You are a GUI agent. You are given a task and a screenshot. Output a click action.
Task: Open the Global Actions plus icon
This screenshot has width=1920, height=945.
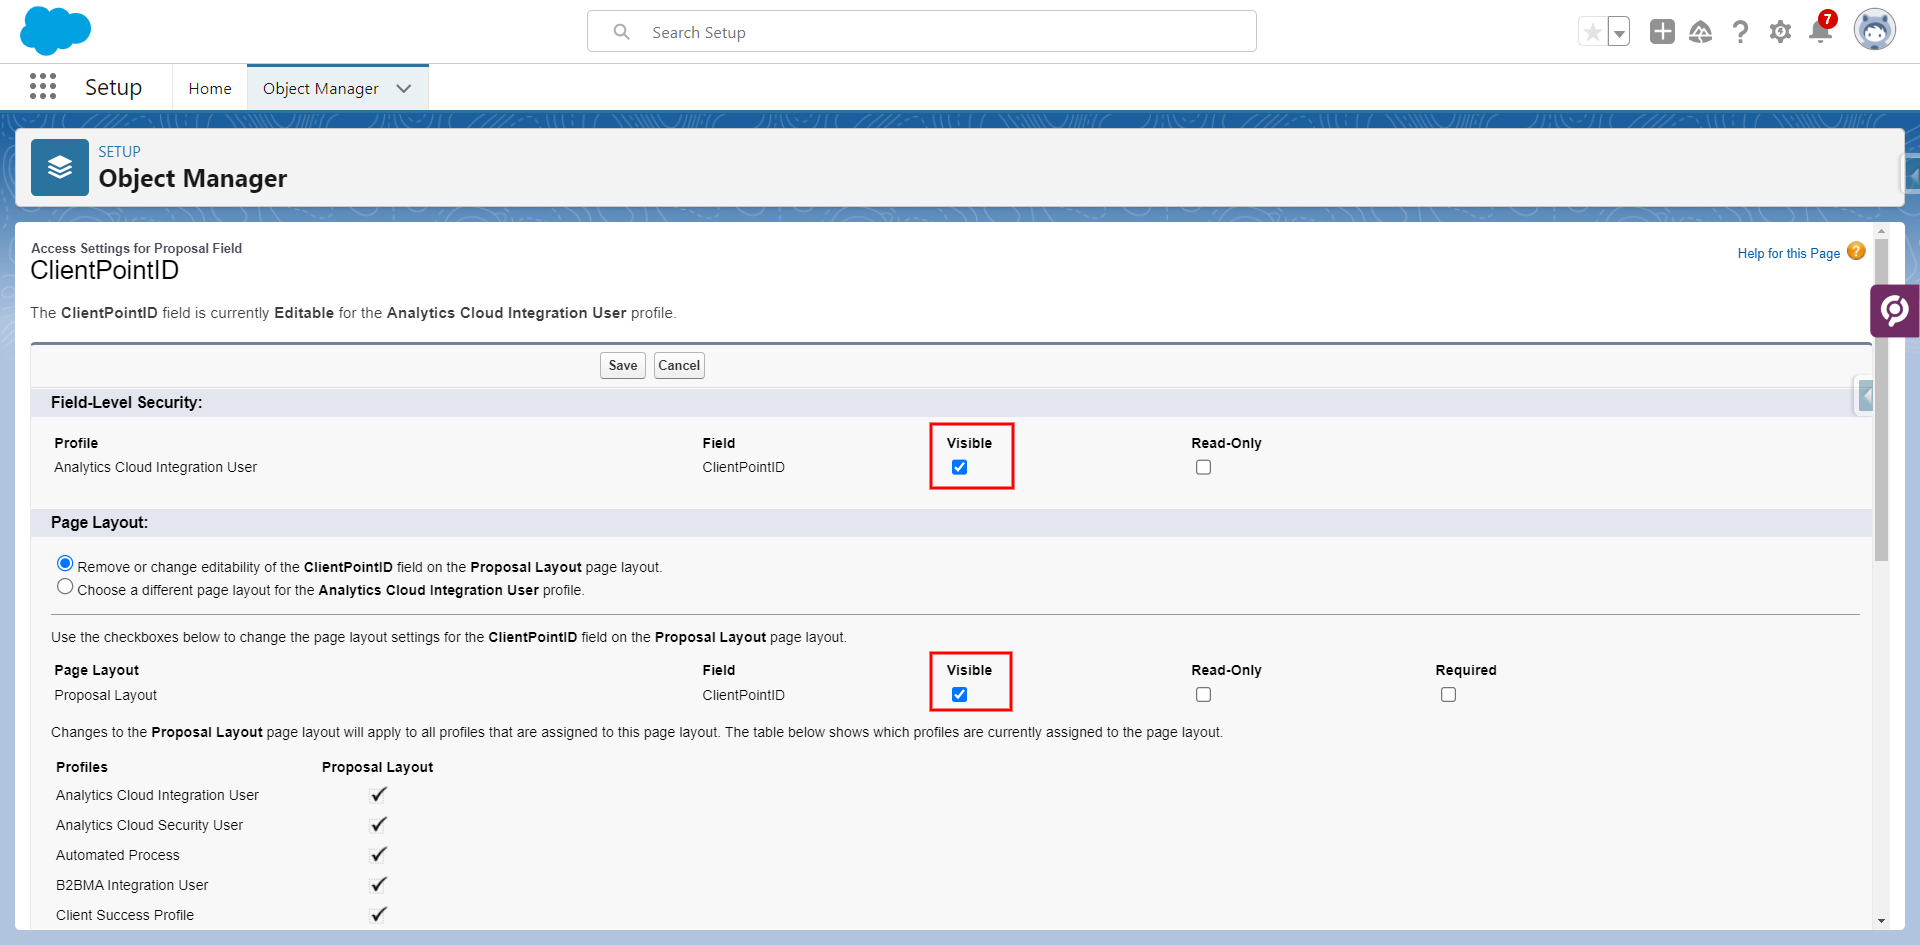(1662, 32)
